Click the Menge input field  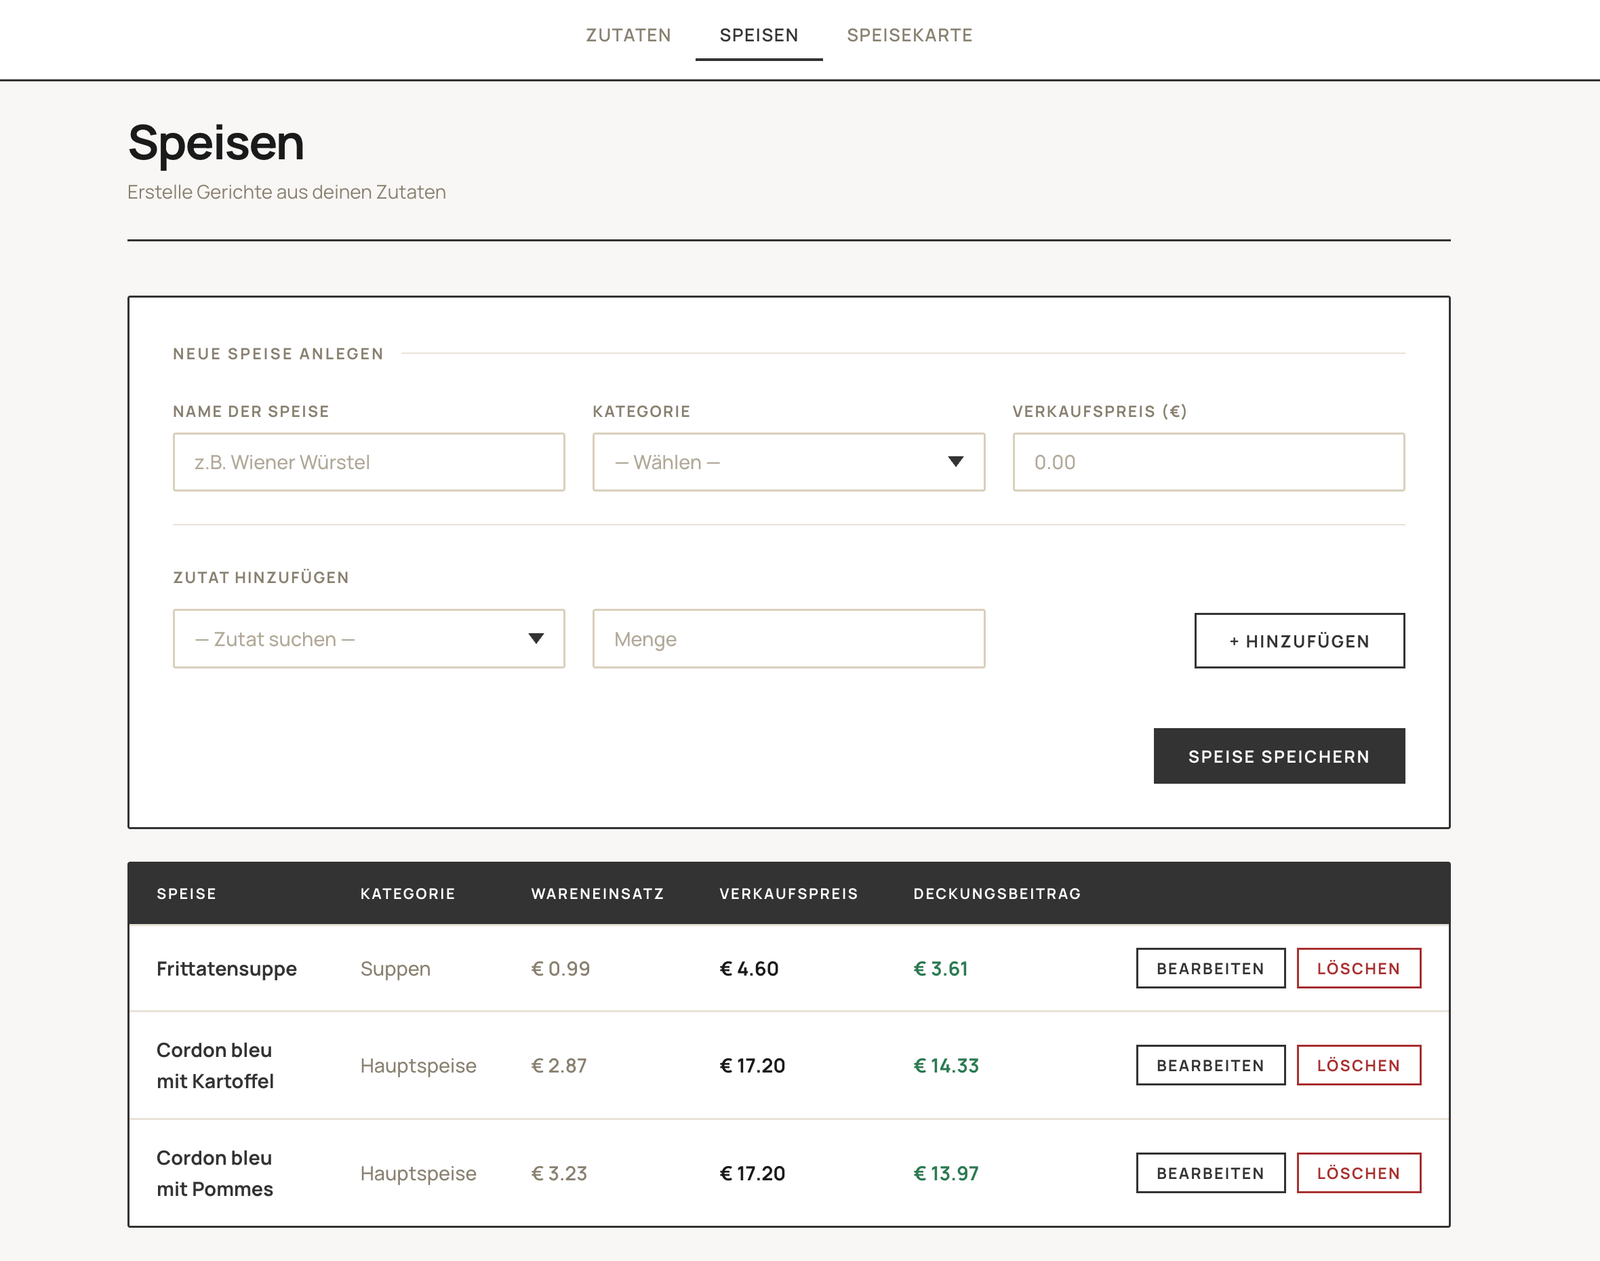(x=789, y=639)
